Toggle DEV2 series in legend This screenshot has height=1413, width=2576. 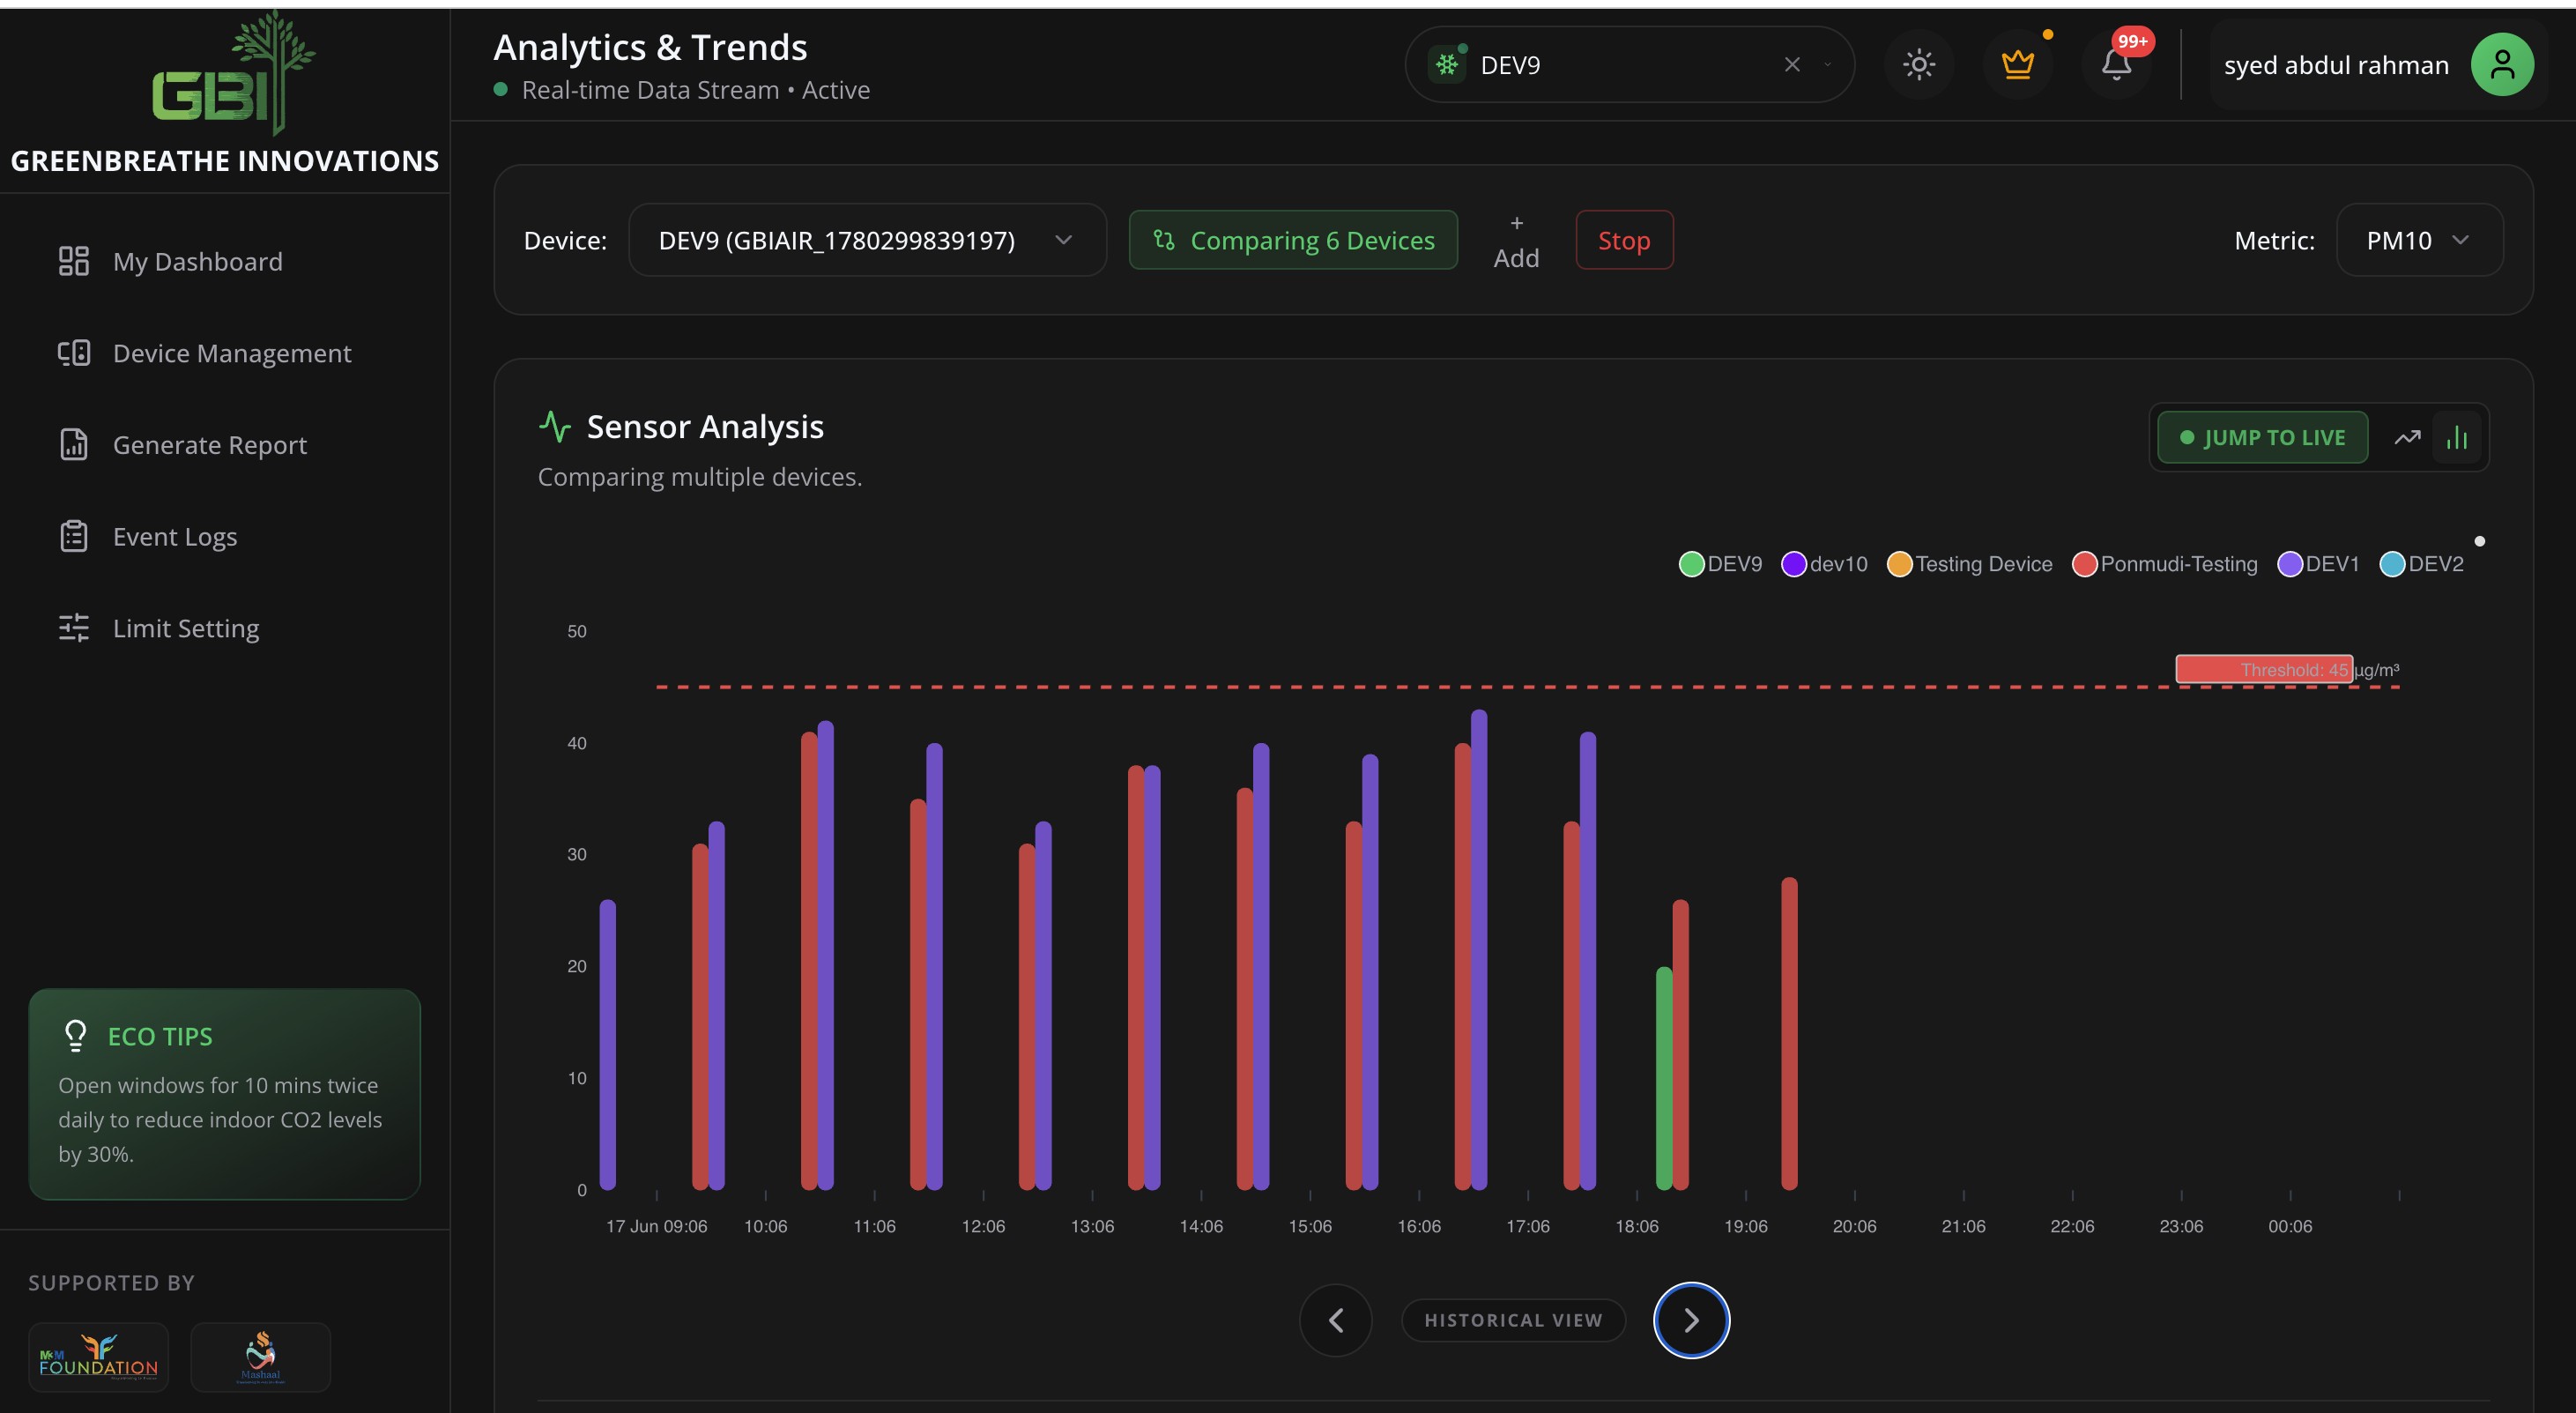(2422, 564)
